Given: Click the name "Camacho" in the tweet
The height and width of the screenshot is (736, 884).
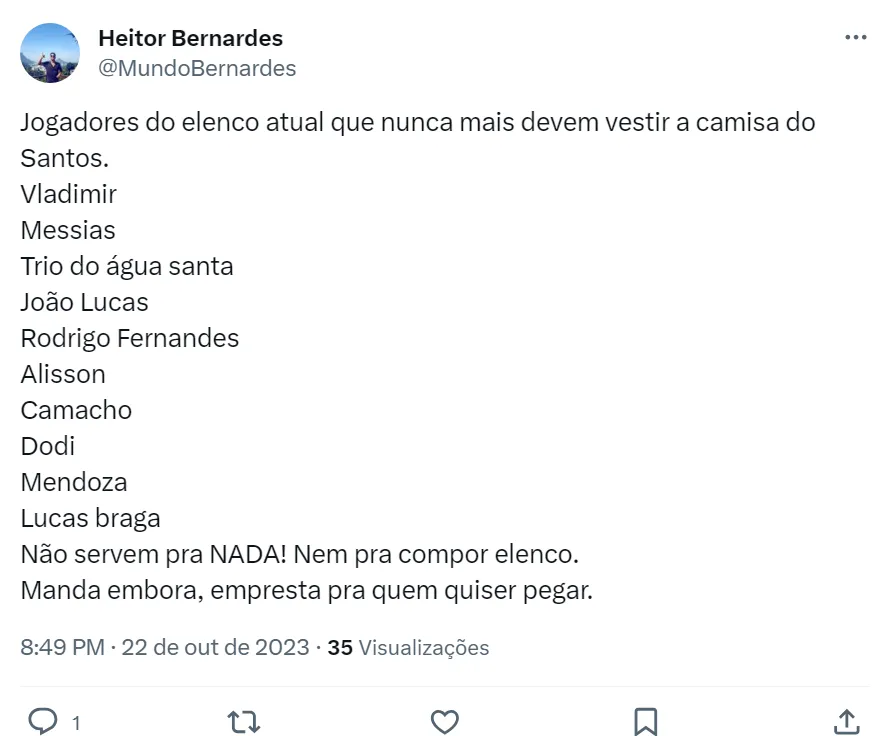Looking at the screenshot, I should click(x=76, y=410).
